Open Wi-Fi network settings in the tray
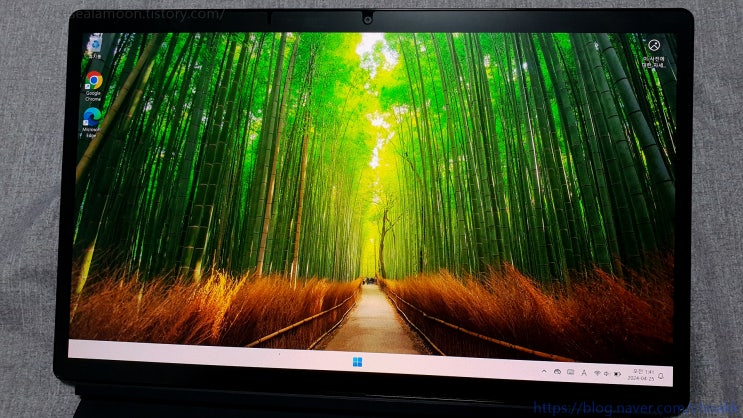 coord(597,374)
